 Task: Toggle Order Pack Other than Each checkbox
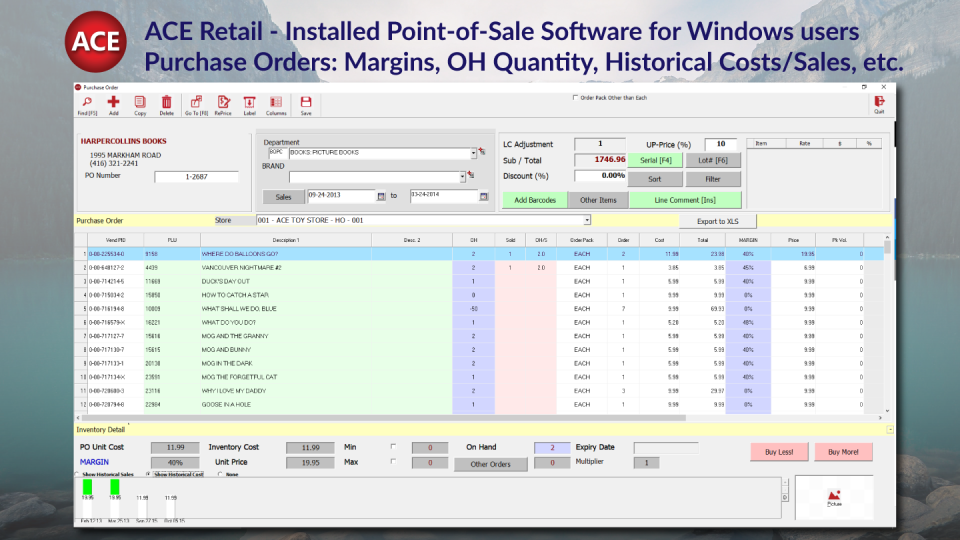pos(575,97)
